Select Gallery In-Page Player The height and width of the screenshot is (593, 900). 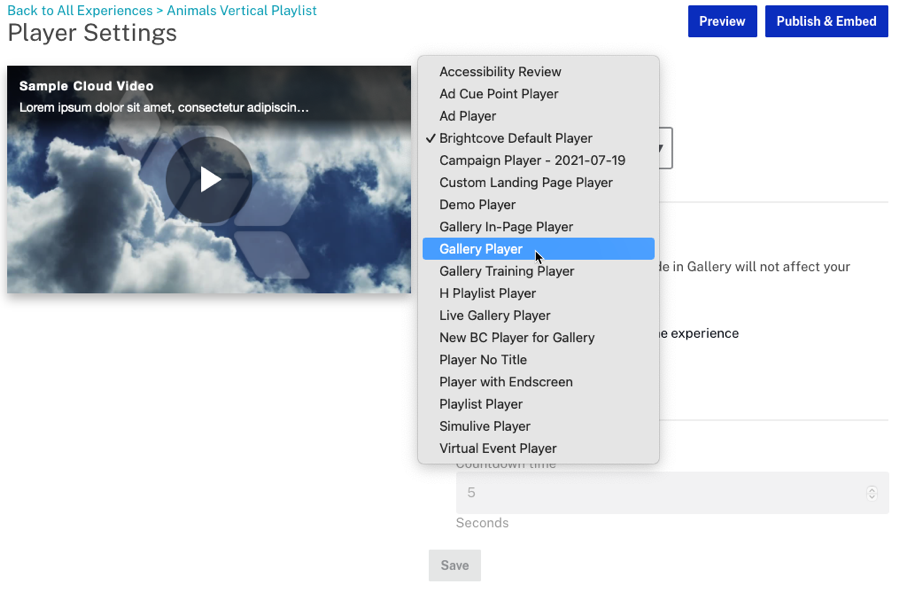538,227
